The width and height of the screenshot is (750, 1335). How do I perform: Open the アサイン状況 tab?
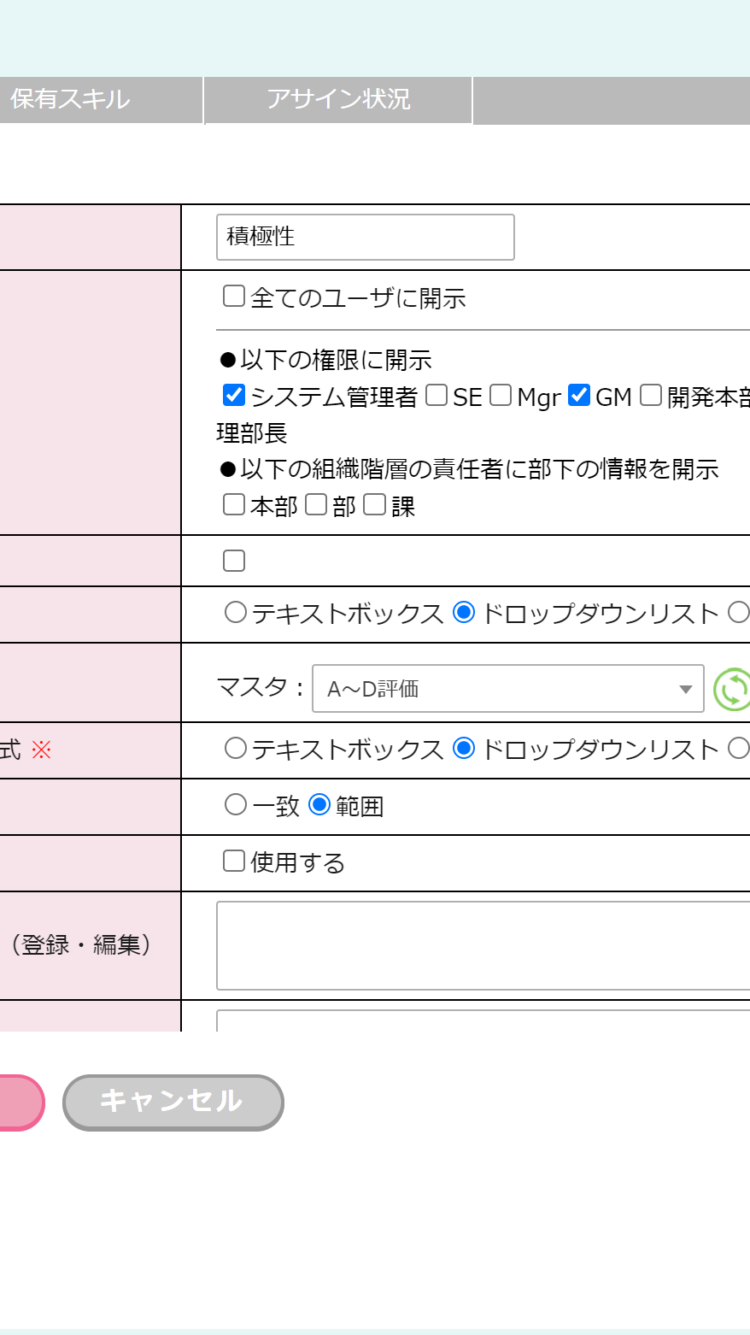338,100
